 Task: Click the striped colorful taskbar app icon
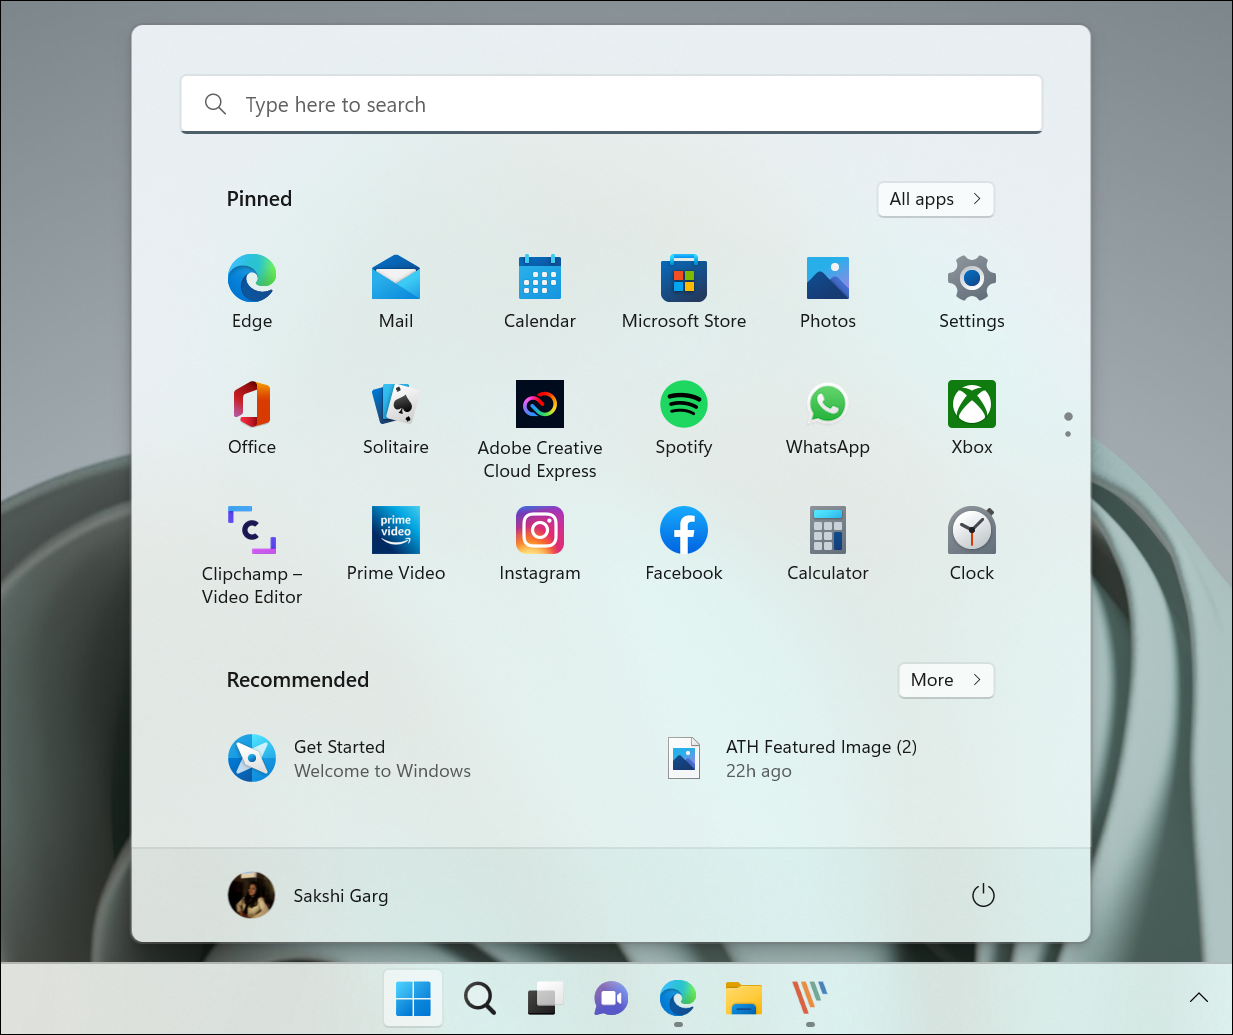[810, 998]
